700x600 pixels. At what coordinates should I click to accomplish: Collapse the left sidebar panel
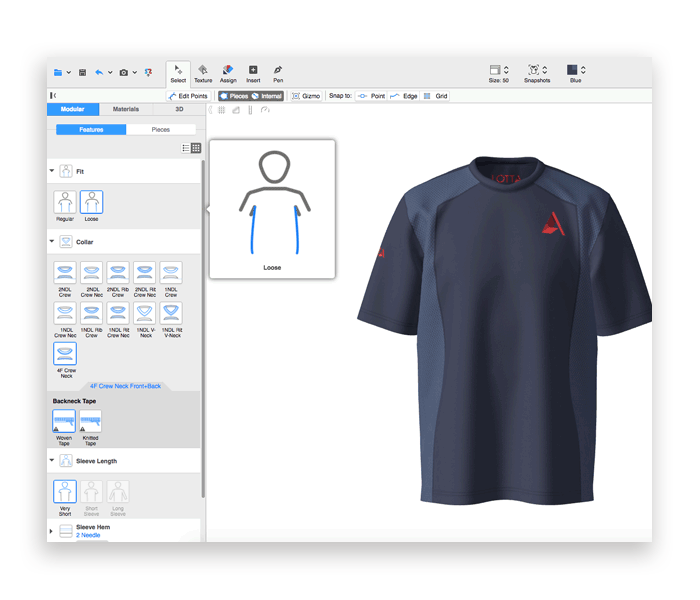point(53,96)
